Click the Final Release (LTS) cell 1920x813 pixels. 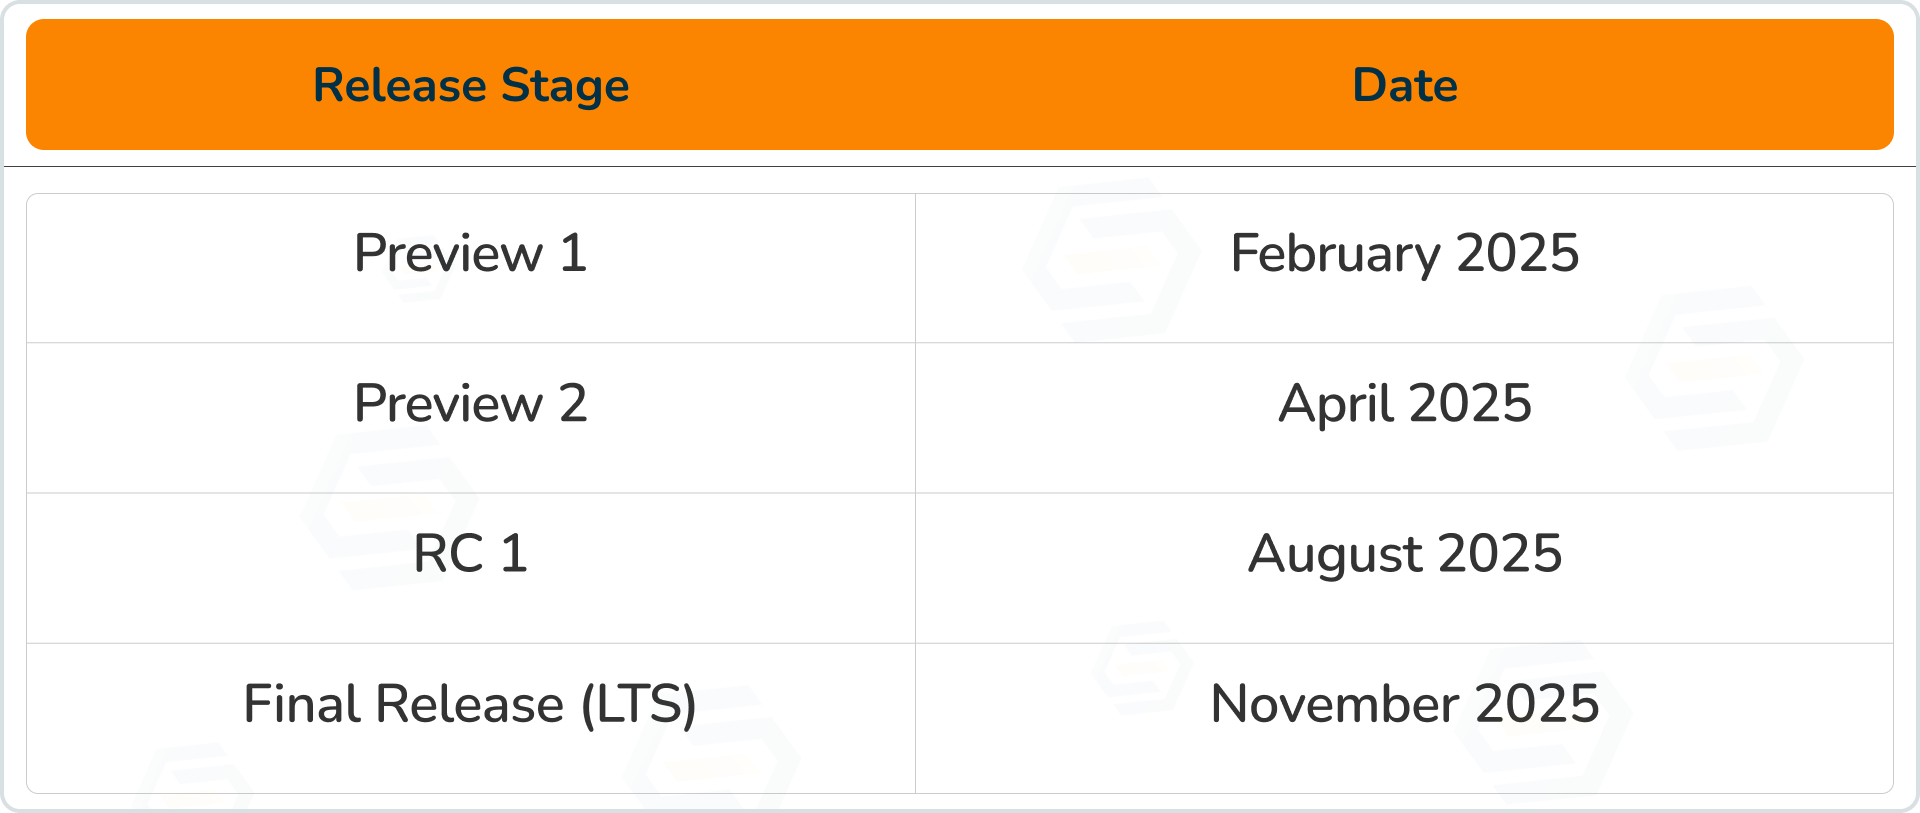[x=470, y=704]
